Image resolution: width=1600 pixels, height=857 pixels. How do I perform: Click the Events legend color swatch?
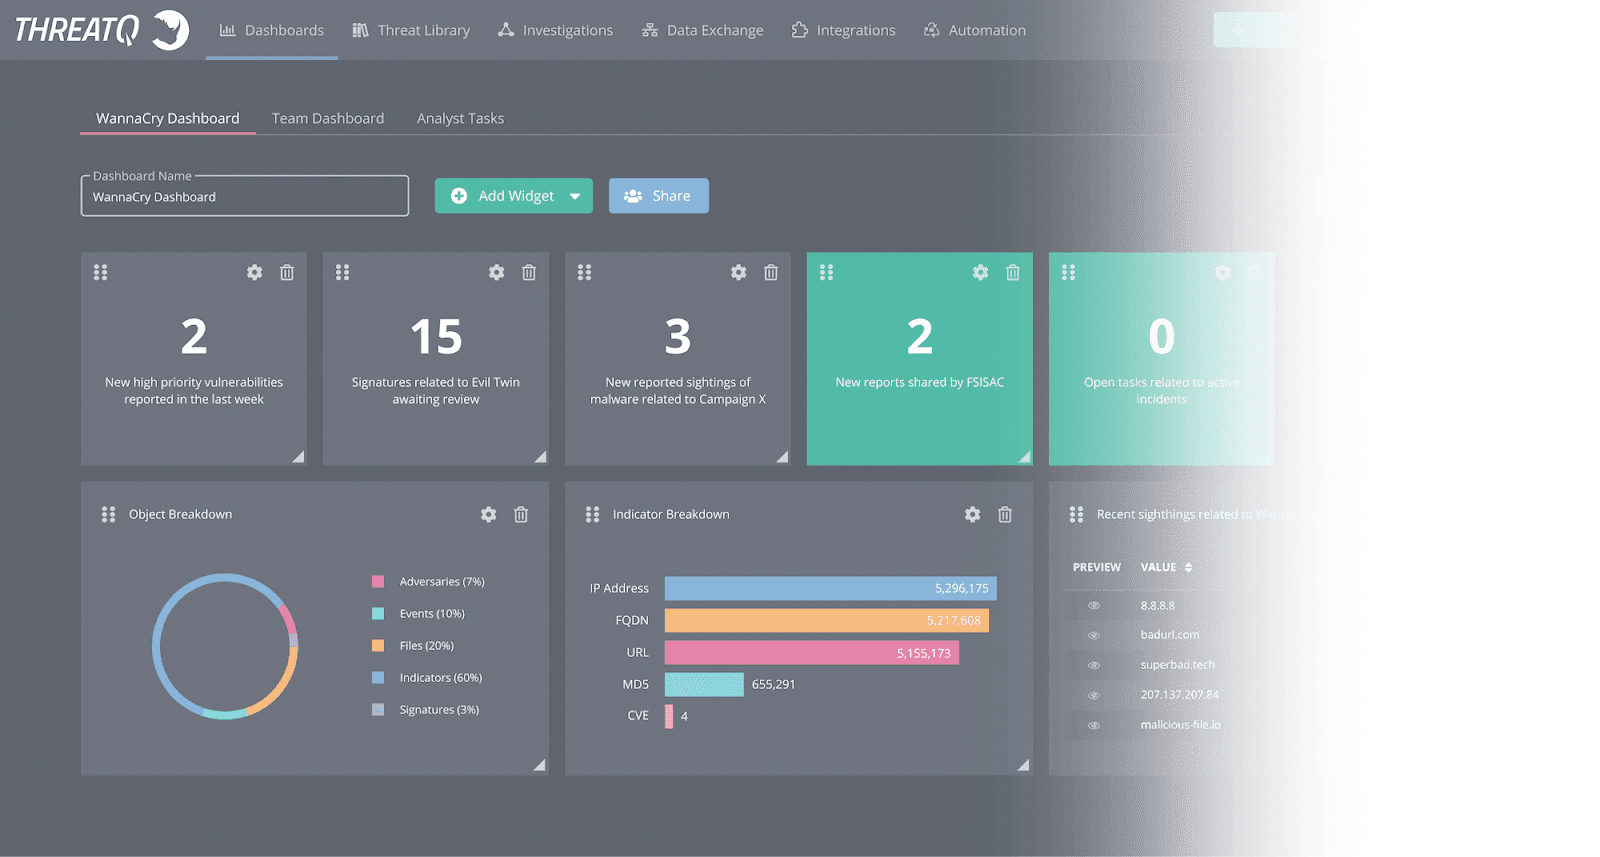point(378,613)
